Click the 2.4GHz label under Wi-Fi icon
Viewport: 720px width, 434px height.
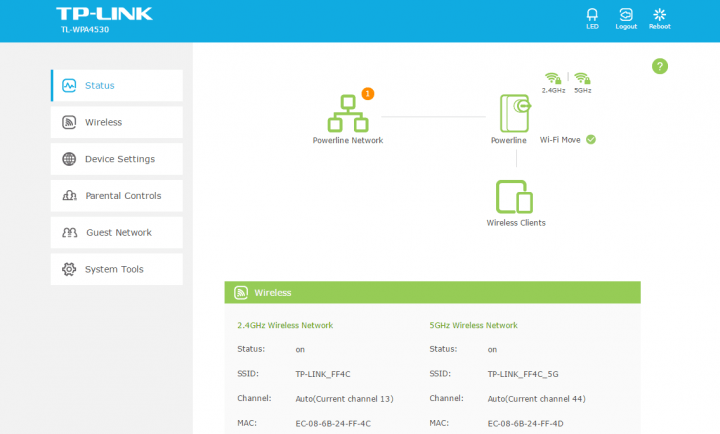coord(553,90)
